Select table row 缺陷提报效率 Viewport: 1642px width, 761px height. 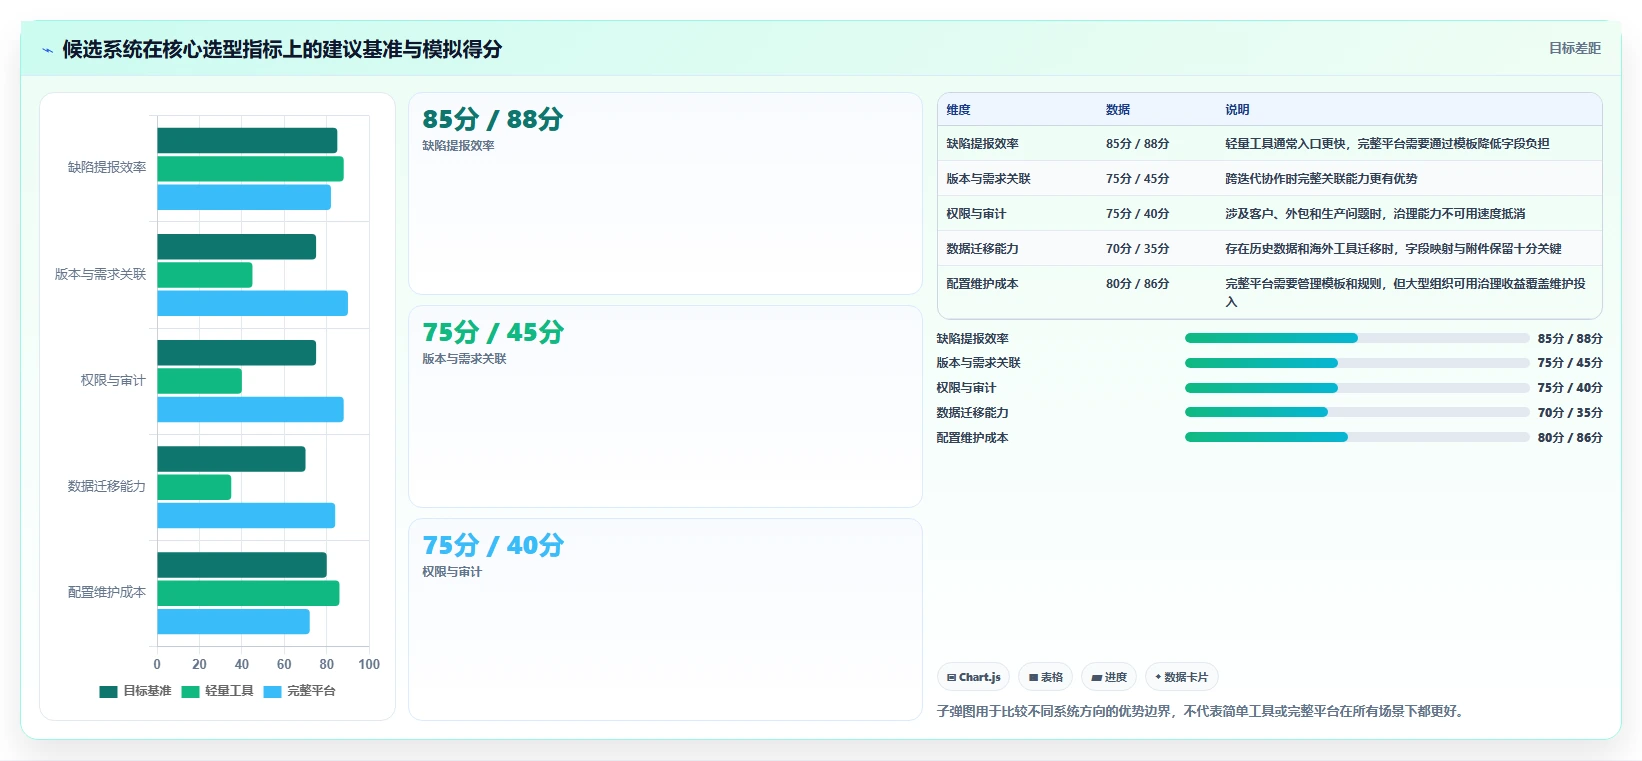coord(1269,143)
